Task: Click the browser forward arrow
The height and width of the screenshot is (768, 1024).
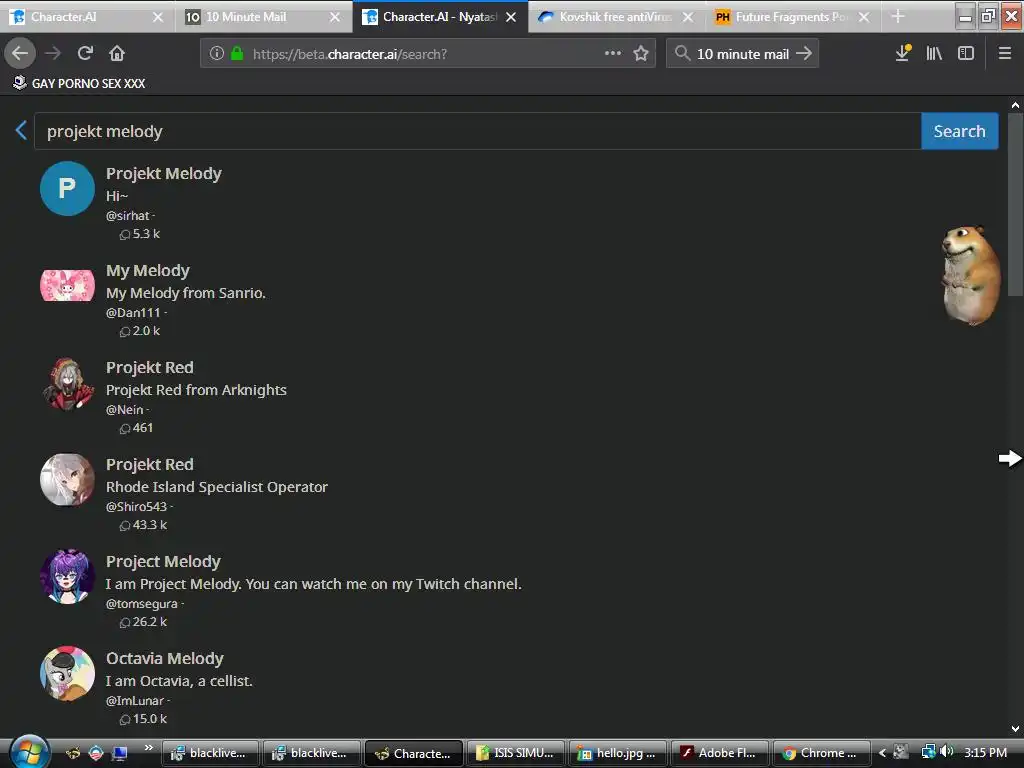Action: tap(53, 54)
